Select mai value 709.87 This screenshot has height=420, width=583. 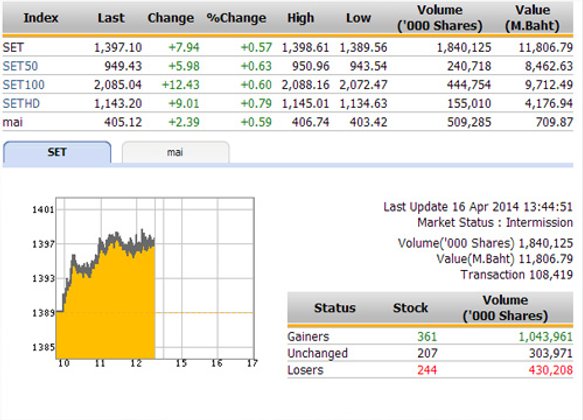coord(554,122)
